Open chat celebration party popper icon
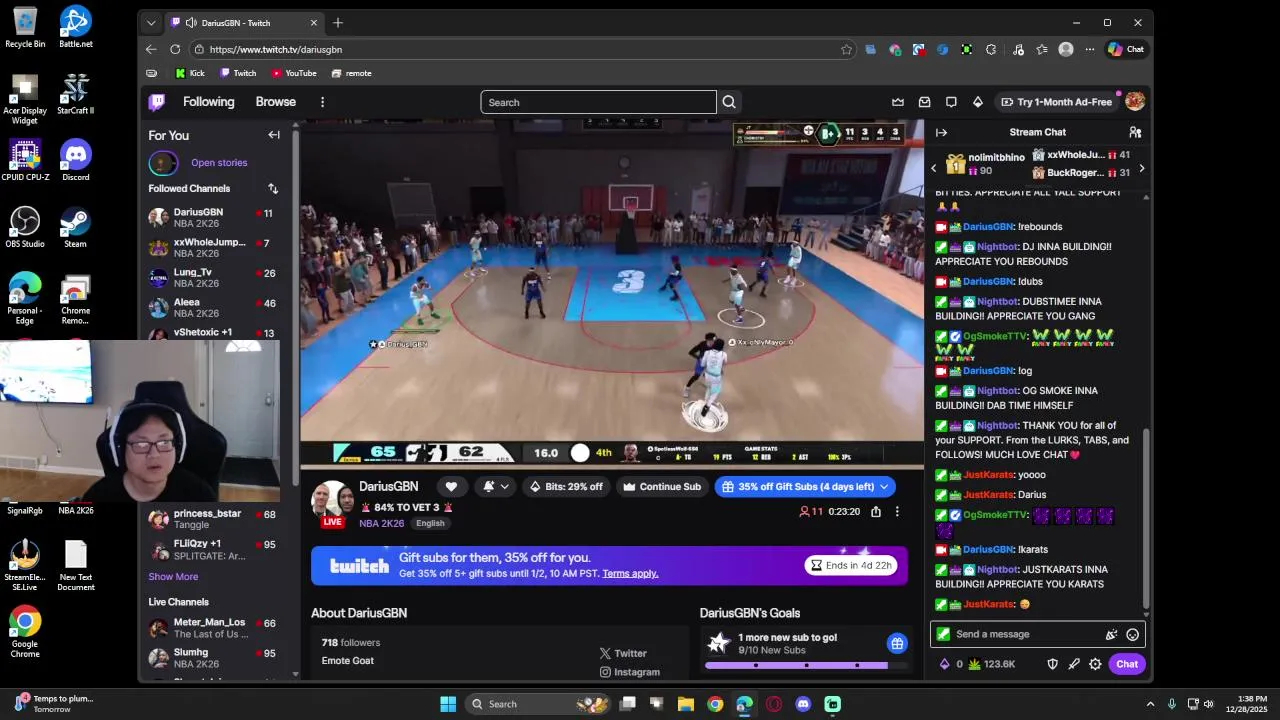This screenshot has height=720, width=1280. pyautogui.click(x=1111, y=634)
